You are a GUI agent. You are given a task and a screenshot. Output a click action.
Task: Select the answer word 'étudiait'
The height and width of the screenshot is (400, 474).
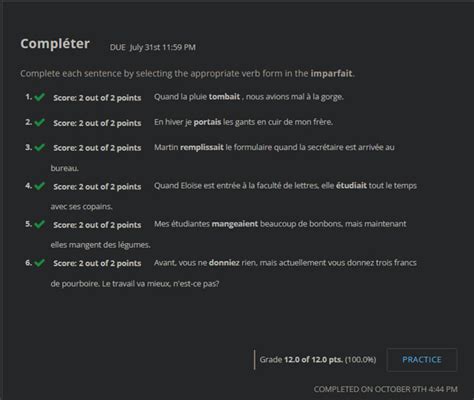351,185
